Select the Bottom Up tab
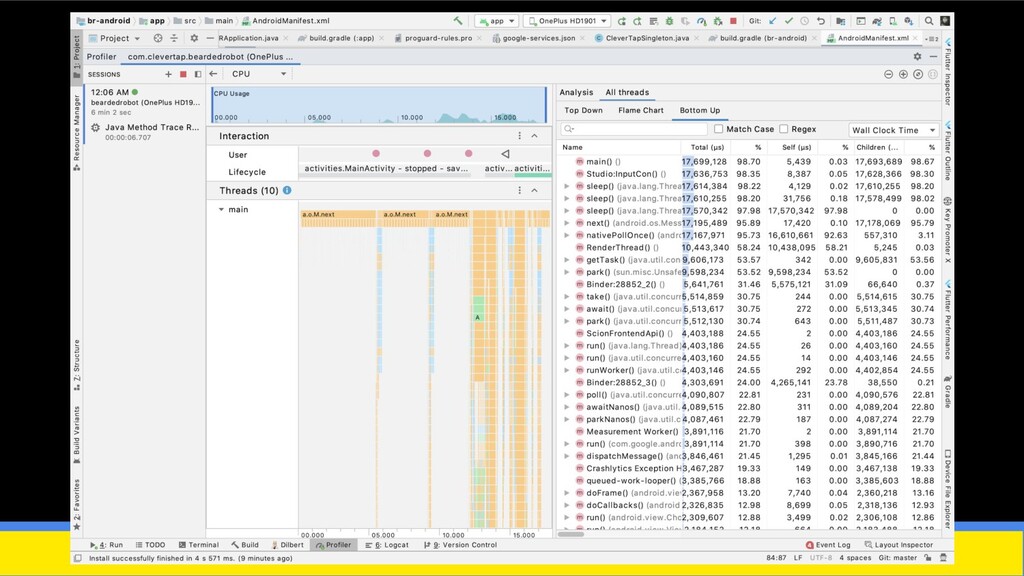Viewport: 1024px width, 576px height. [699, 110]
